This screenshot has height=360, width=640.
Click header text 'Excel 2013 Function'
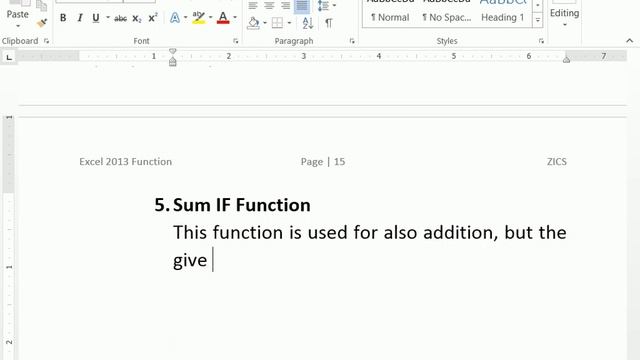[125, 162]
